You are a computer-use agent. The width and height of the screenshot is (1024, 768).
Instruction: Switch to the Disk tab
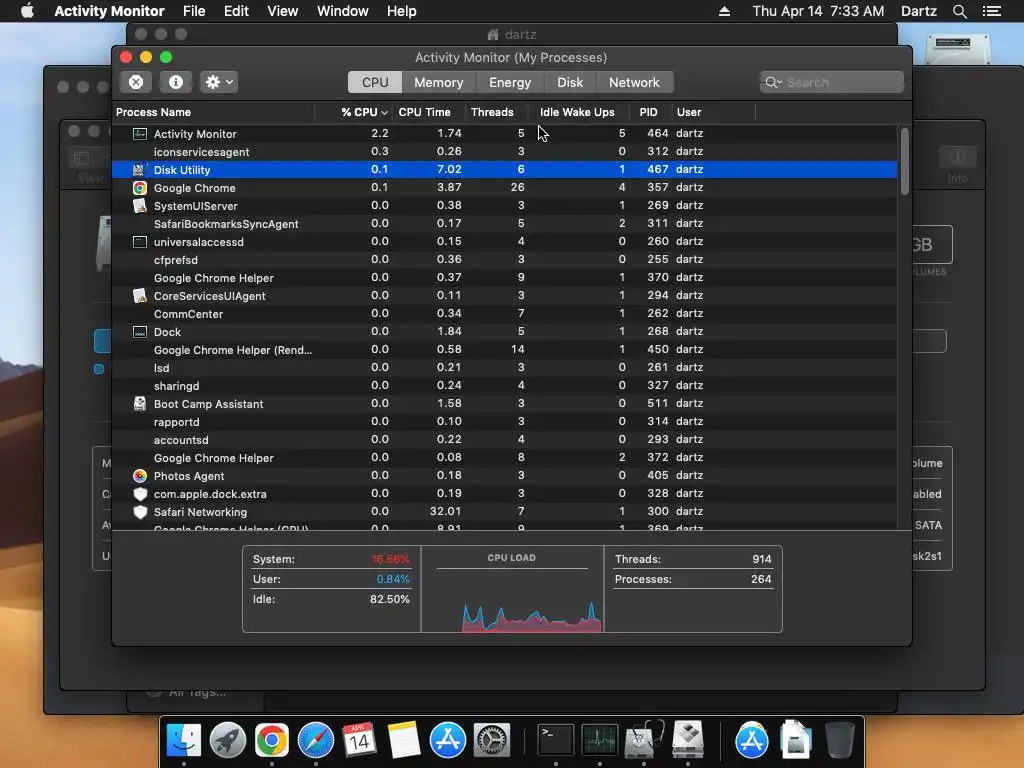tap(569, 82)
